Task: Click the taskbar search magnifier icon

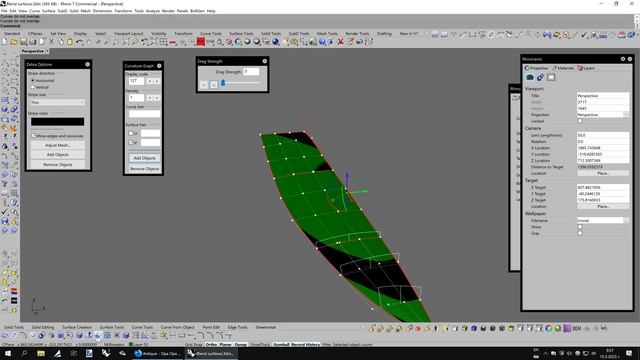Action: [24, 353]
